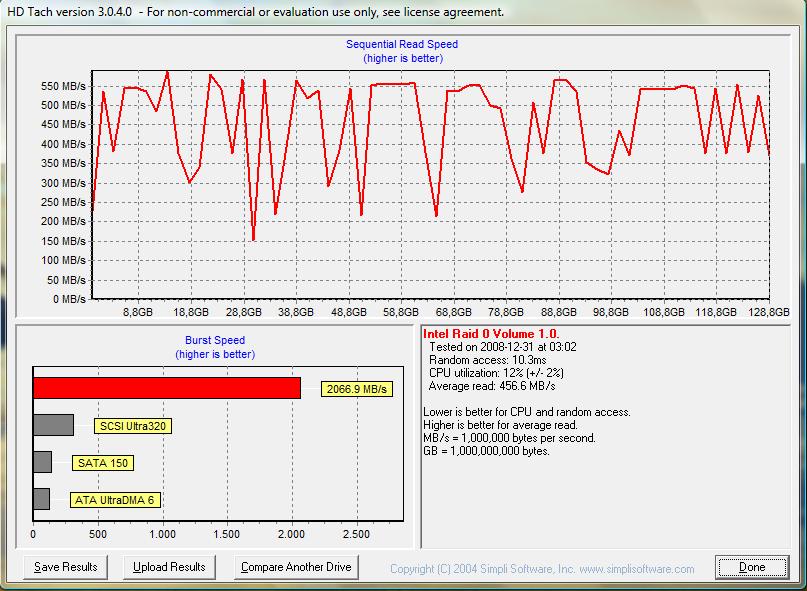Click the 'Higher is better for average read' line
The height and width of the screenshot is (591, 807).
(500, 425)
